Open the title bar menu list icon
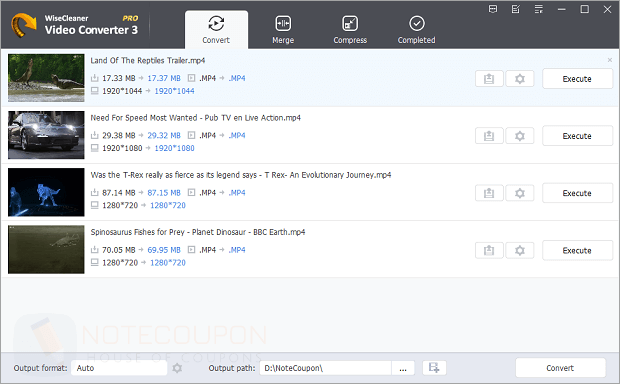This screenshot has width=620, height=384. click(539, 9)
